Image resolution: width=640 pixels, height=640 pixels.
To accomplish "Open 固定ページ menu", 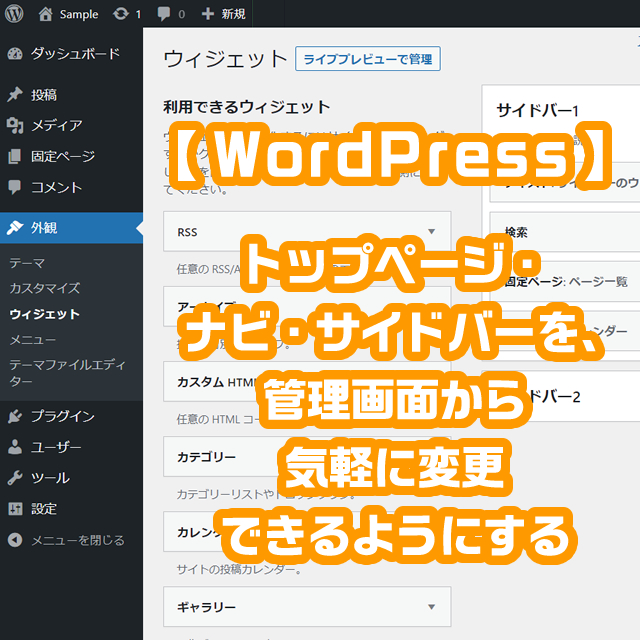I will [x=71, y=156].
